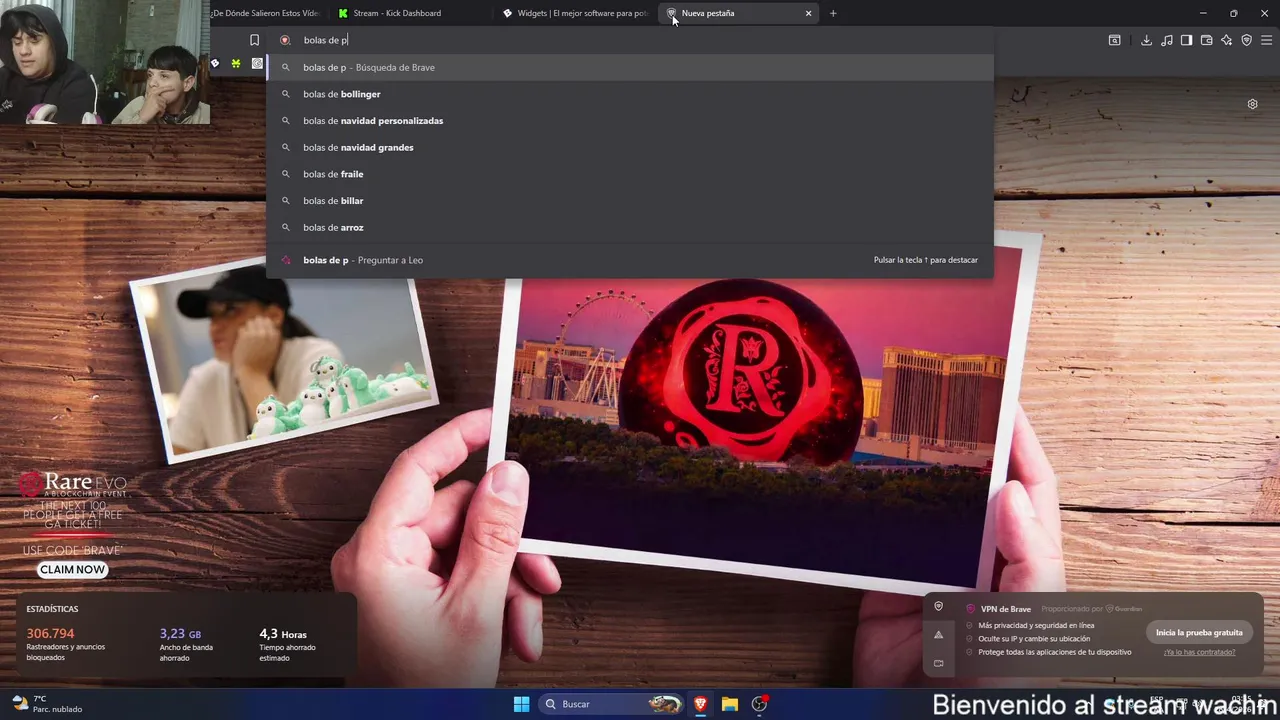Select suggestion bolas de fraile
Viewport: 1280px width, 720px height.
tap(630, 174)
